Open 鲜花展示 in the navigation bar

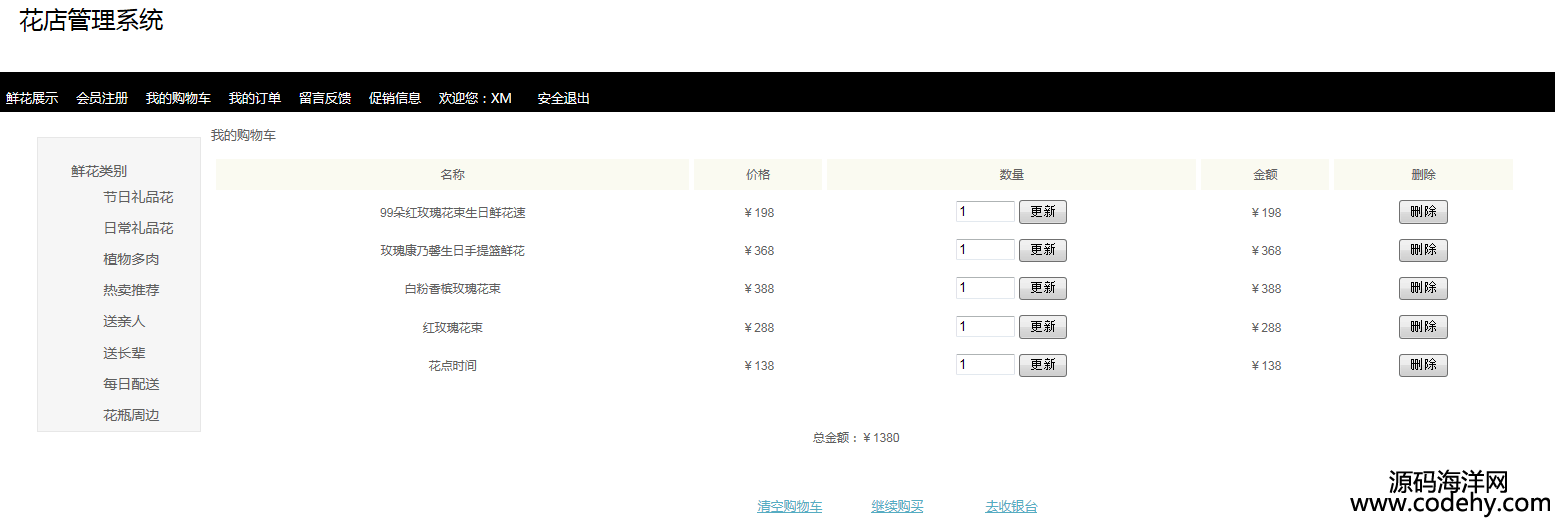click(32, 98)
